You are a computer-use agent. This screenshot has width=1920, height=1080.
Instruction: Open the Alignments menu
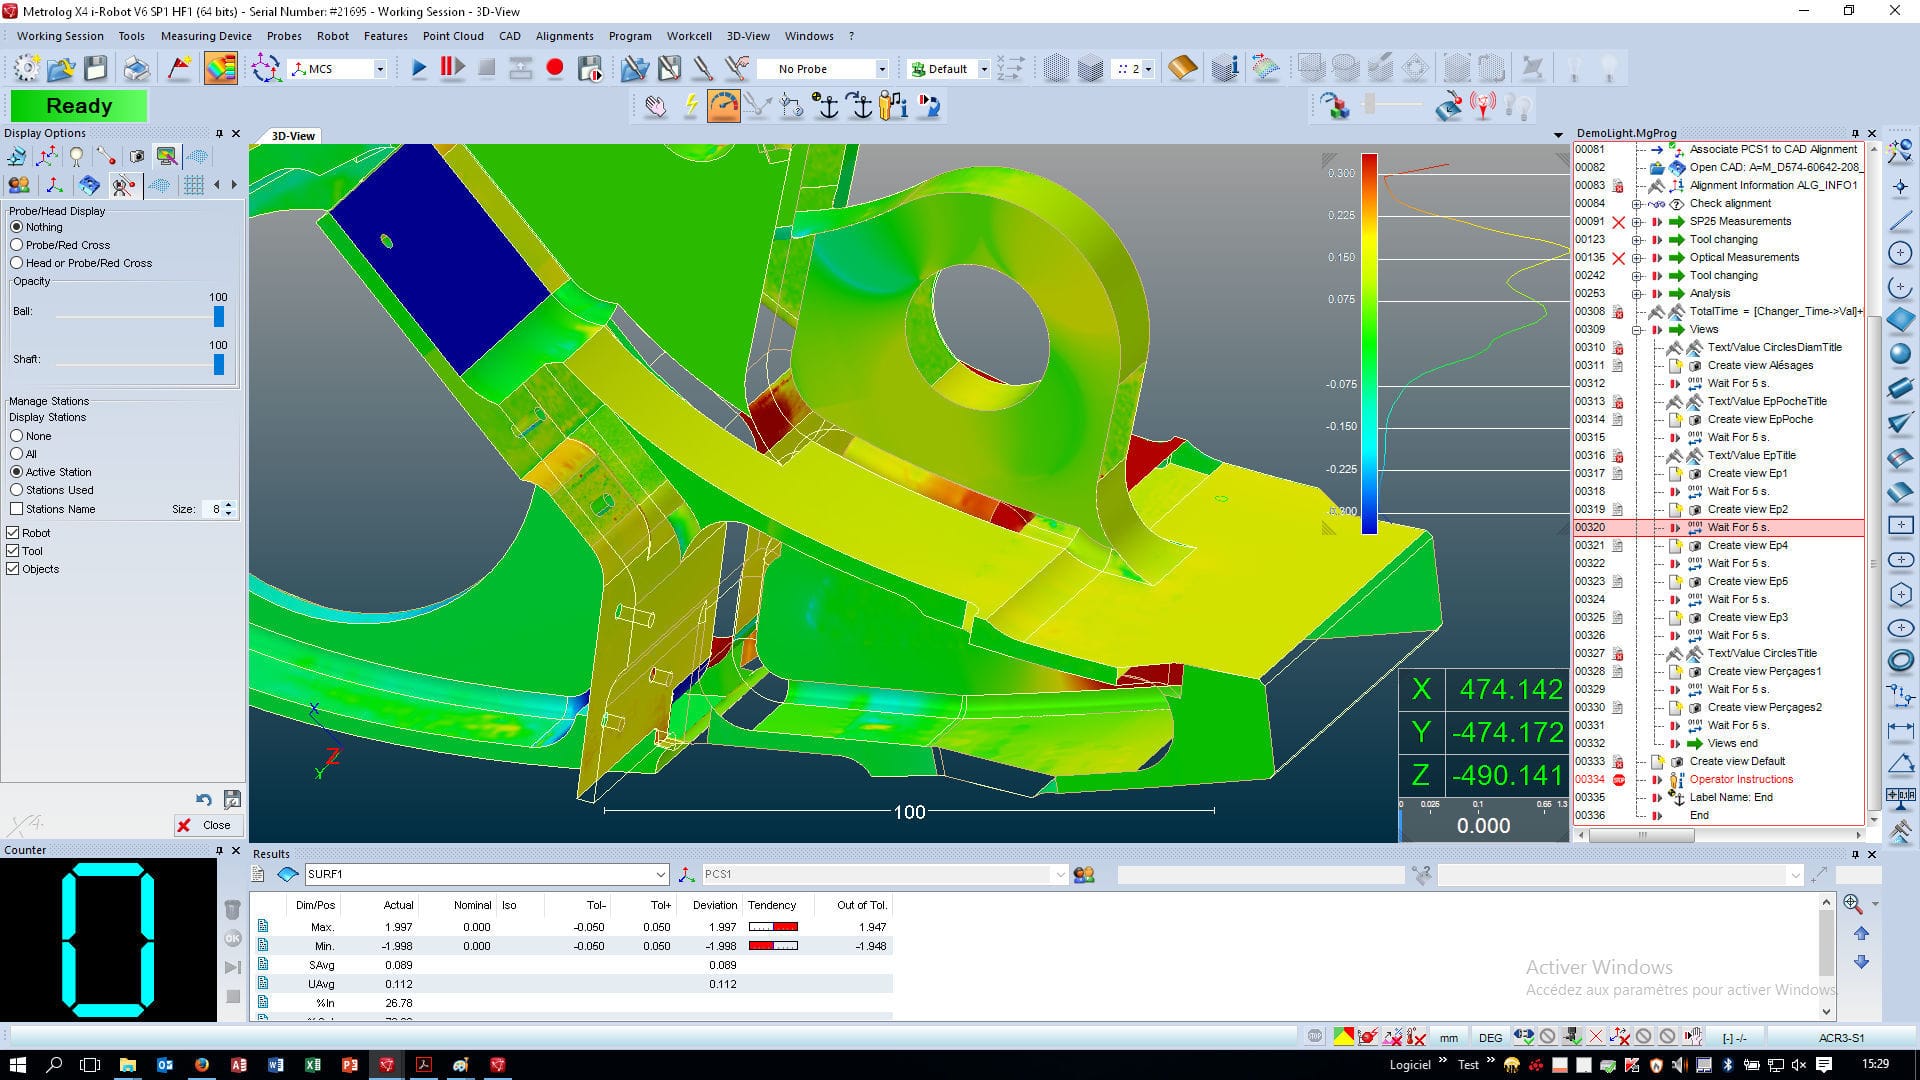564,36
